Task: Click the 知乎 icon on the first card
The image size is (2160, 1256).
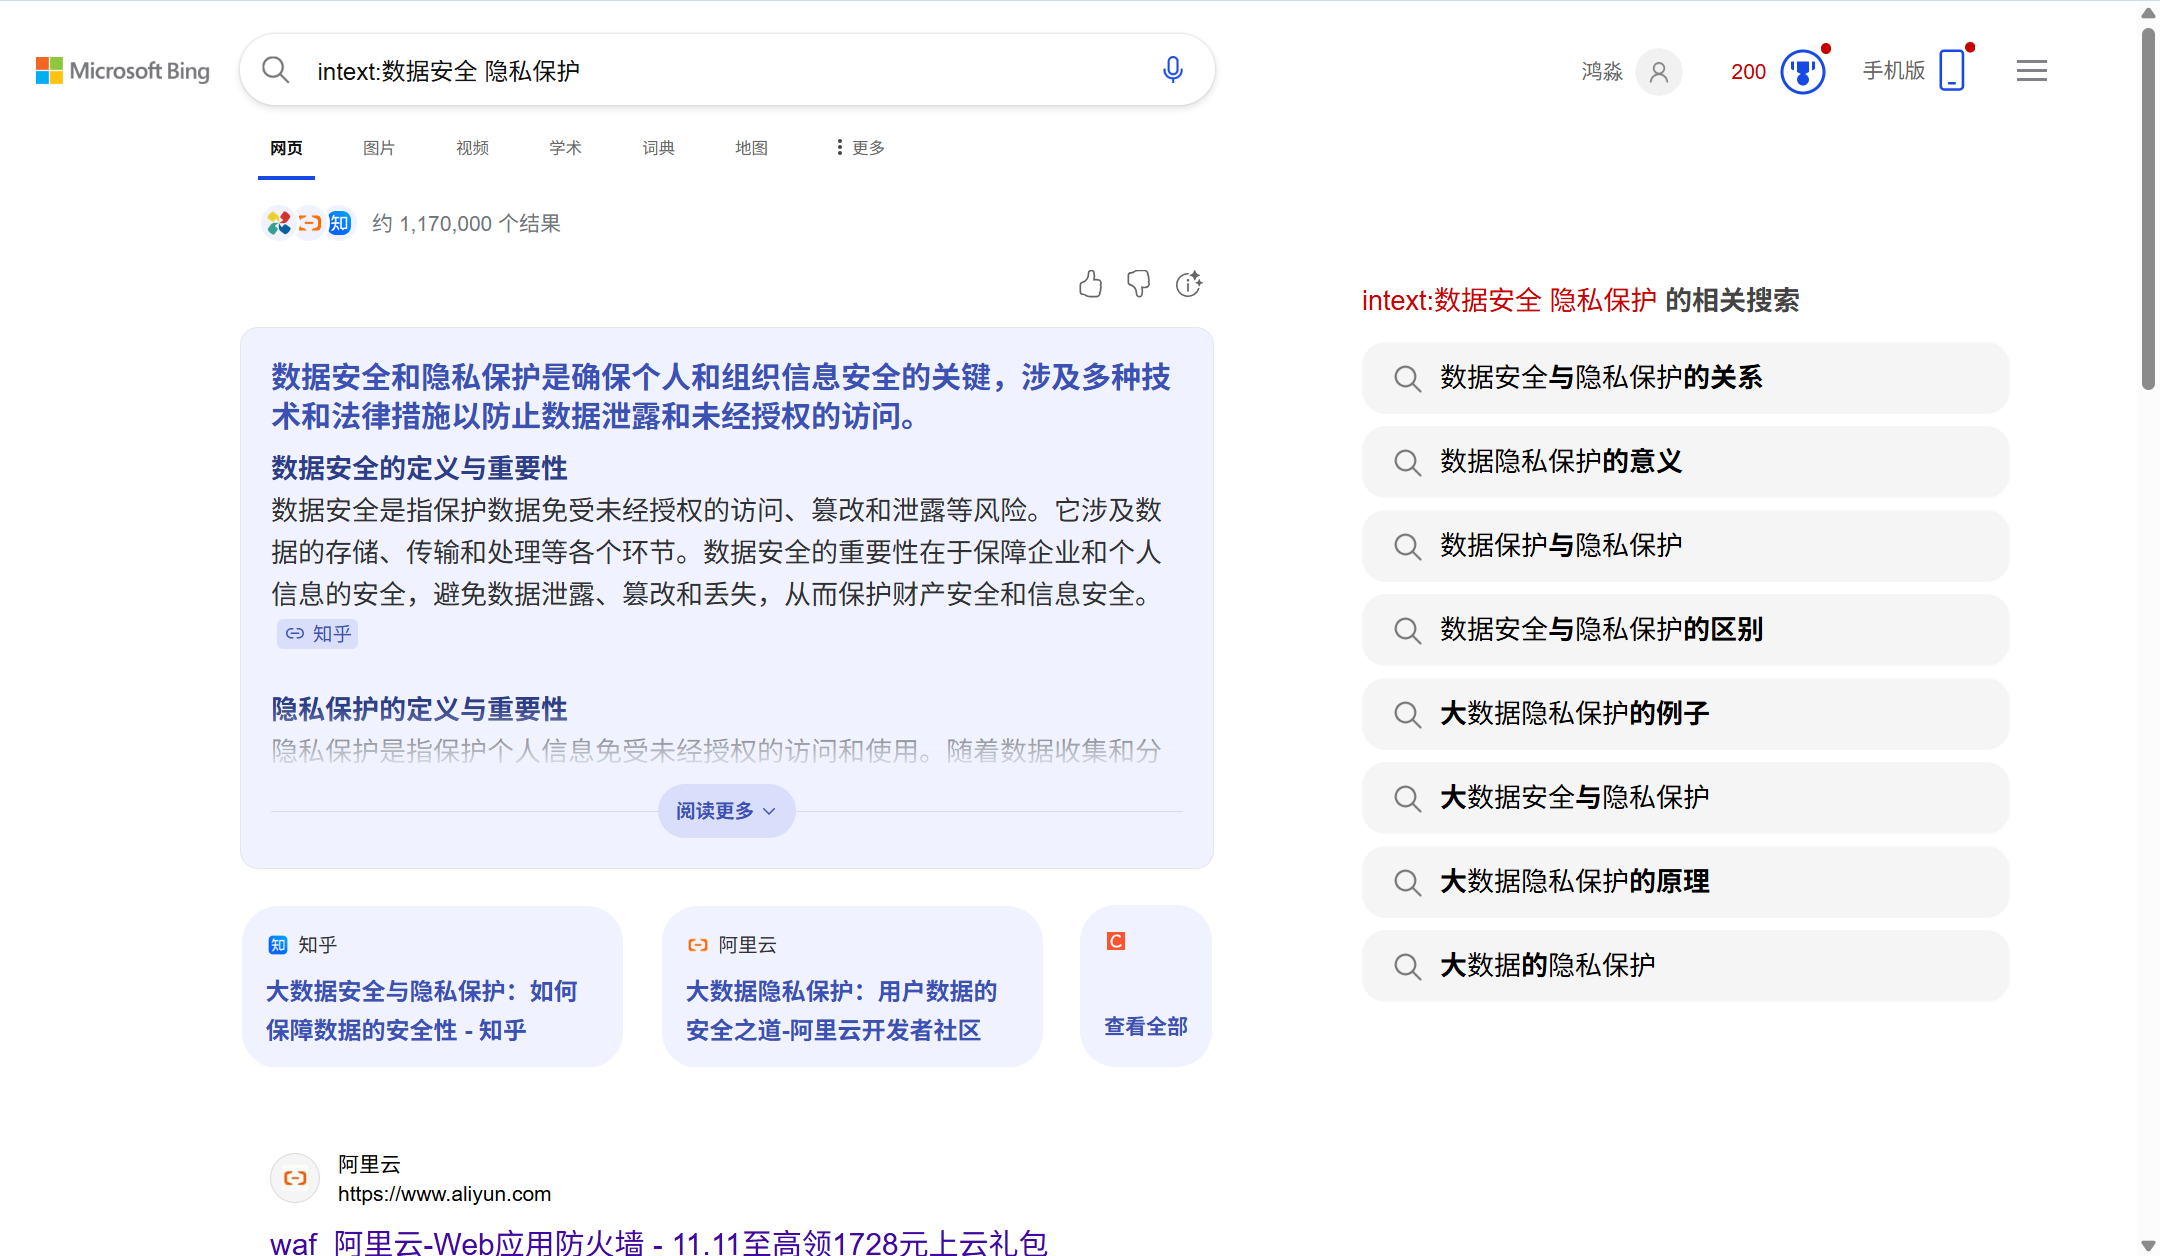Action: pos(276,944)
